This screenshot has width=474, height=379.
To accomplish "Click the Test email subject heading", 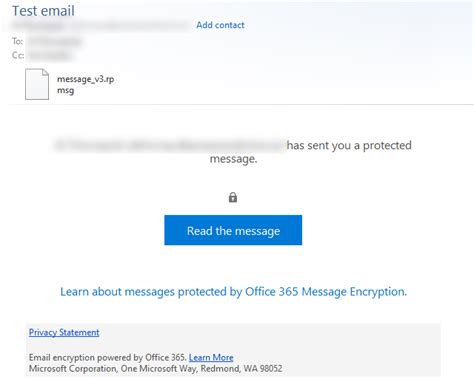I will [x=43, y=11].
